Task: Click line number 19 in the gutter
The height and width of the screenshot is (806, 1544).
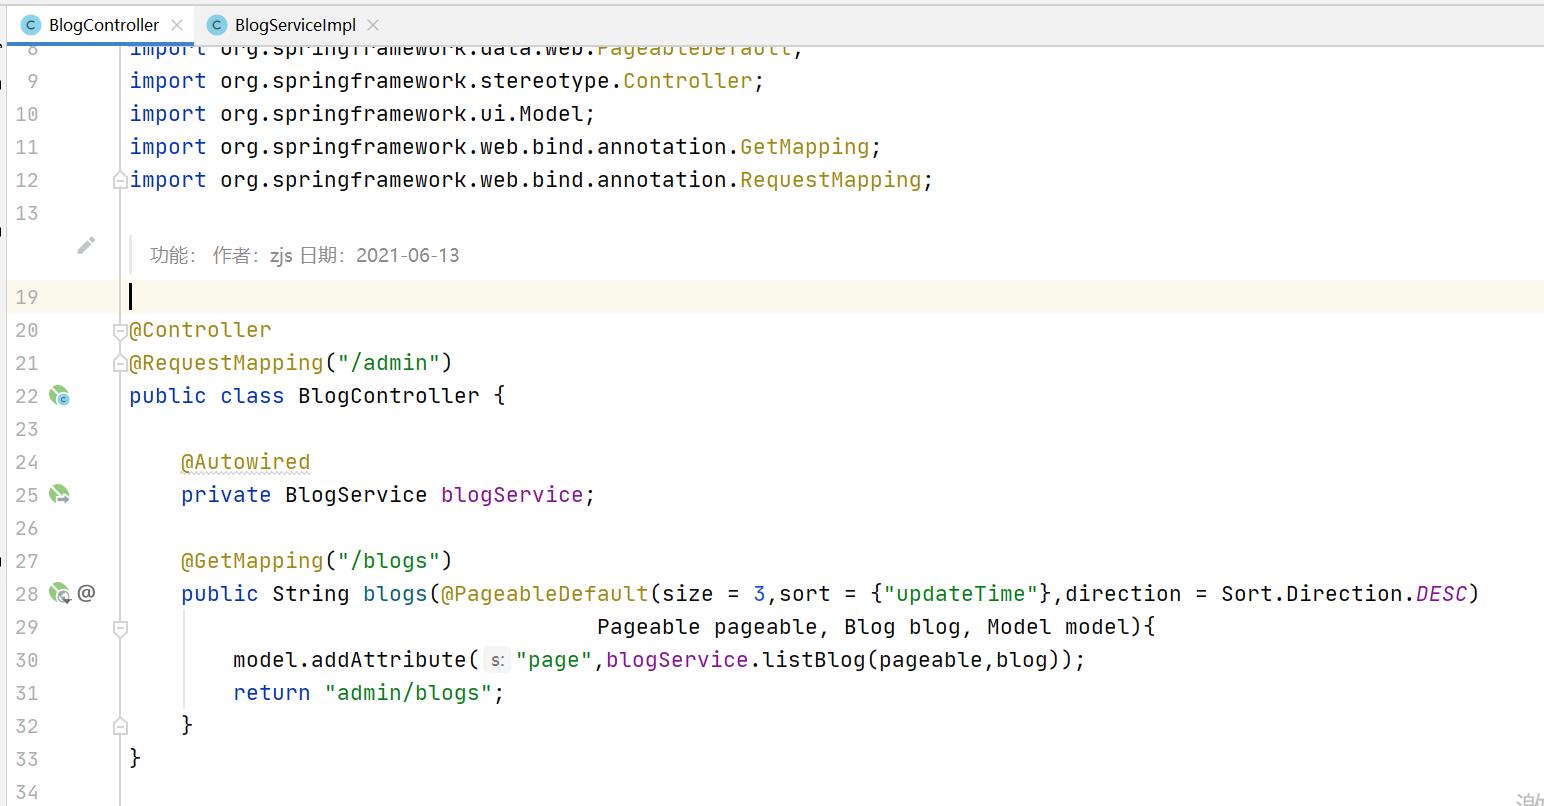Action: (x=27, y=297)
